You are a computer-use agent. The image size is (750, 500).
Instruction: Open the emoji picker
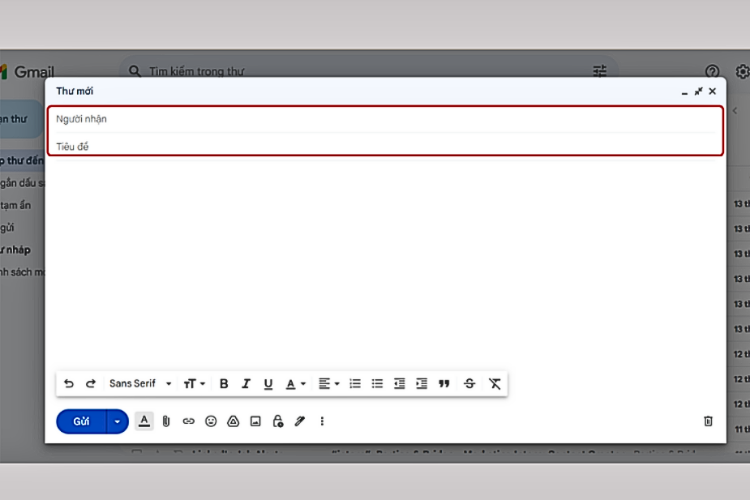pos(211,421)
